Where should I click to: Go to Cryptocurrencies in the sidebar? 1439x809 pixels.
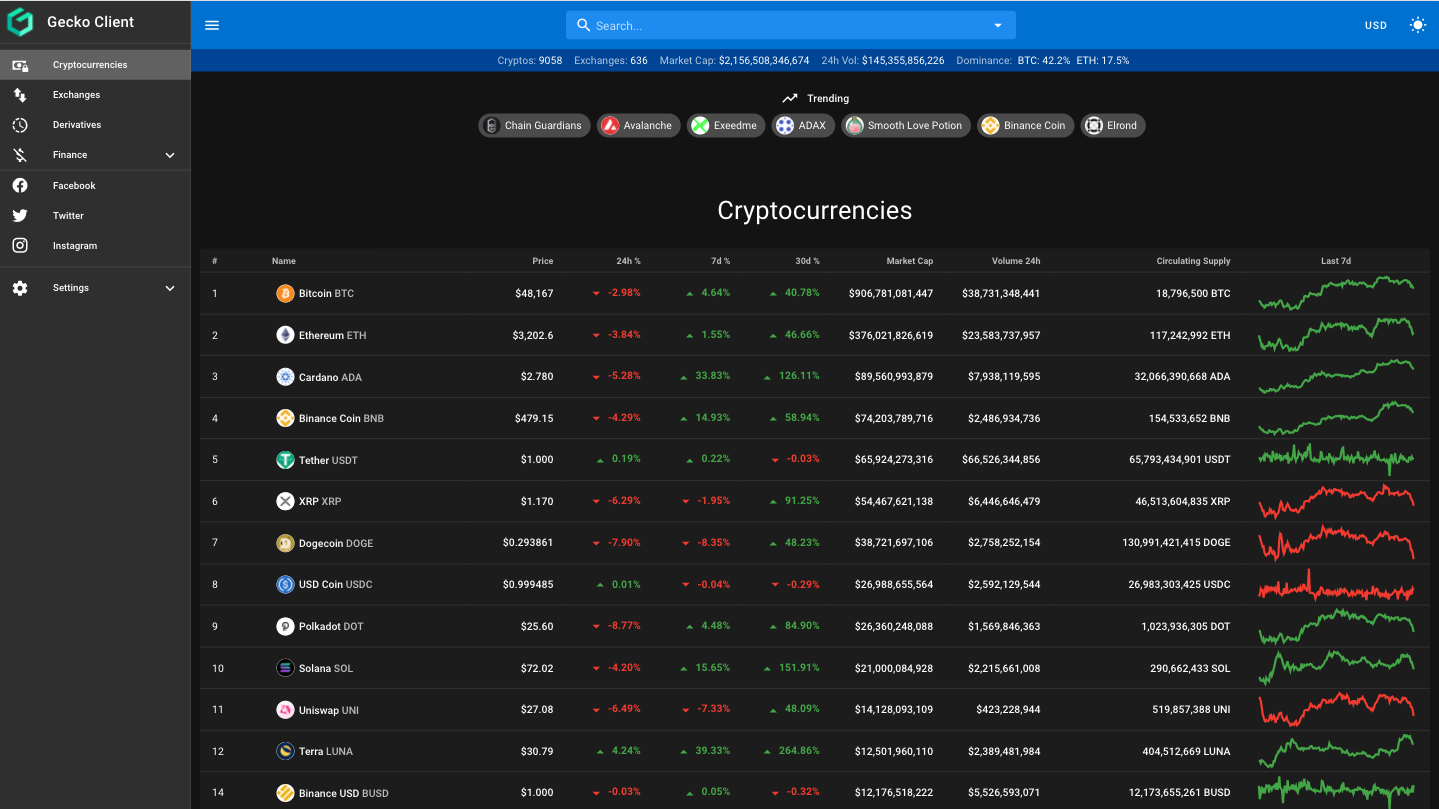(95, 65)
